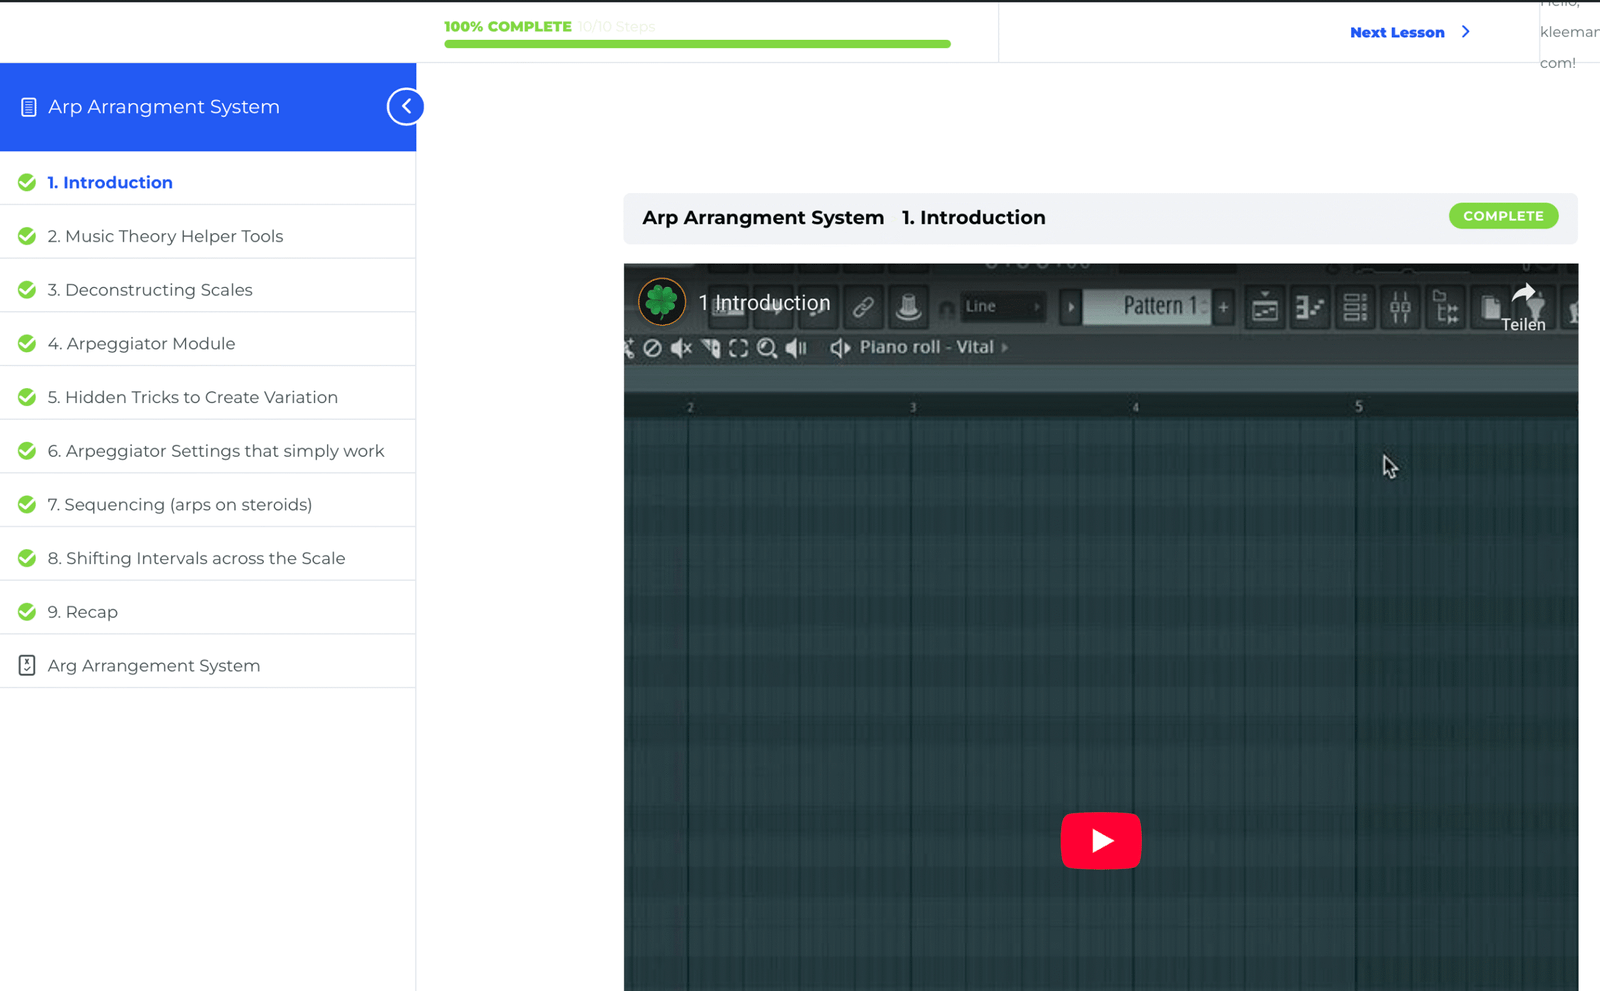Click the '1 Introduction' video title
Image resolution: width=1600 pixels, height=991 pixels.
[765, 303]
